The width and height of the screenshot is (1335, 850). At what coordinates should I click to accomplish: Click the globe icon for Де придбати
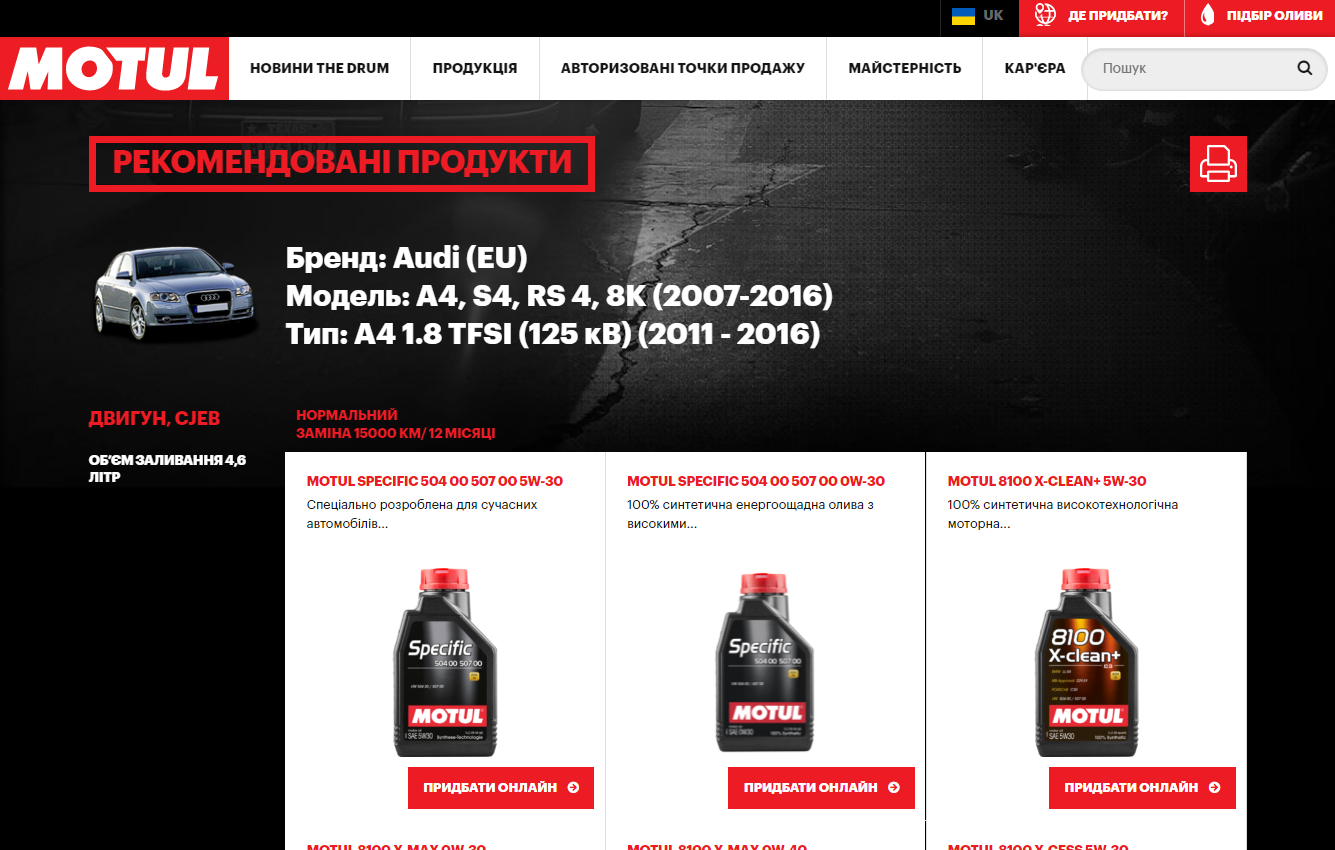[x=1045, y=15]
